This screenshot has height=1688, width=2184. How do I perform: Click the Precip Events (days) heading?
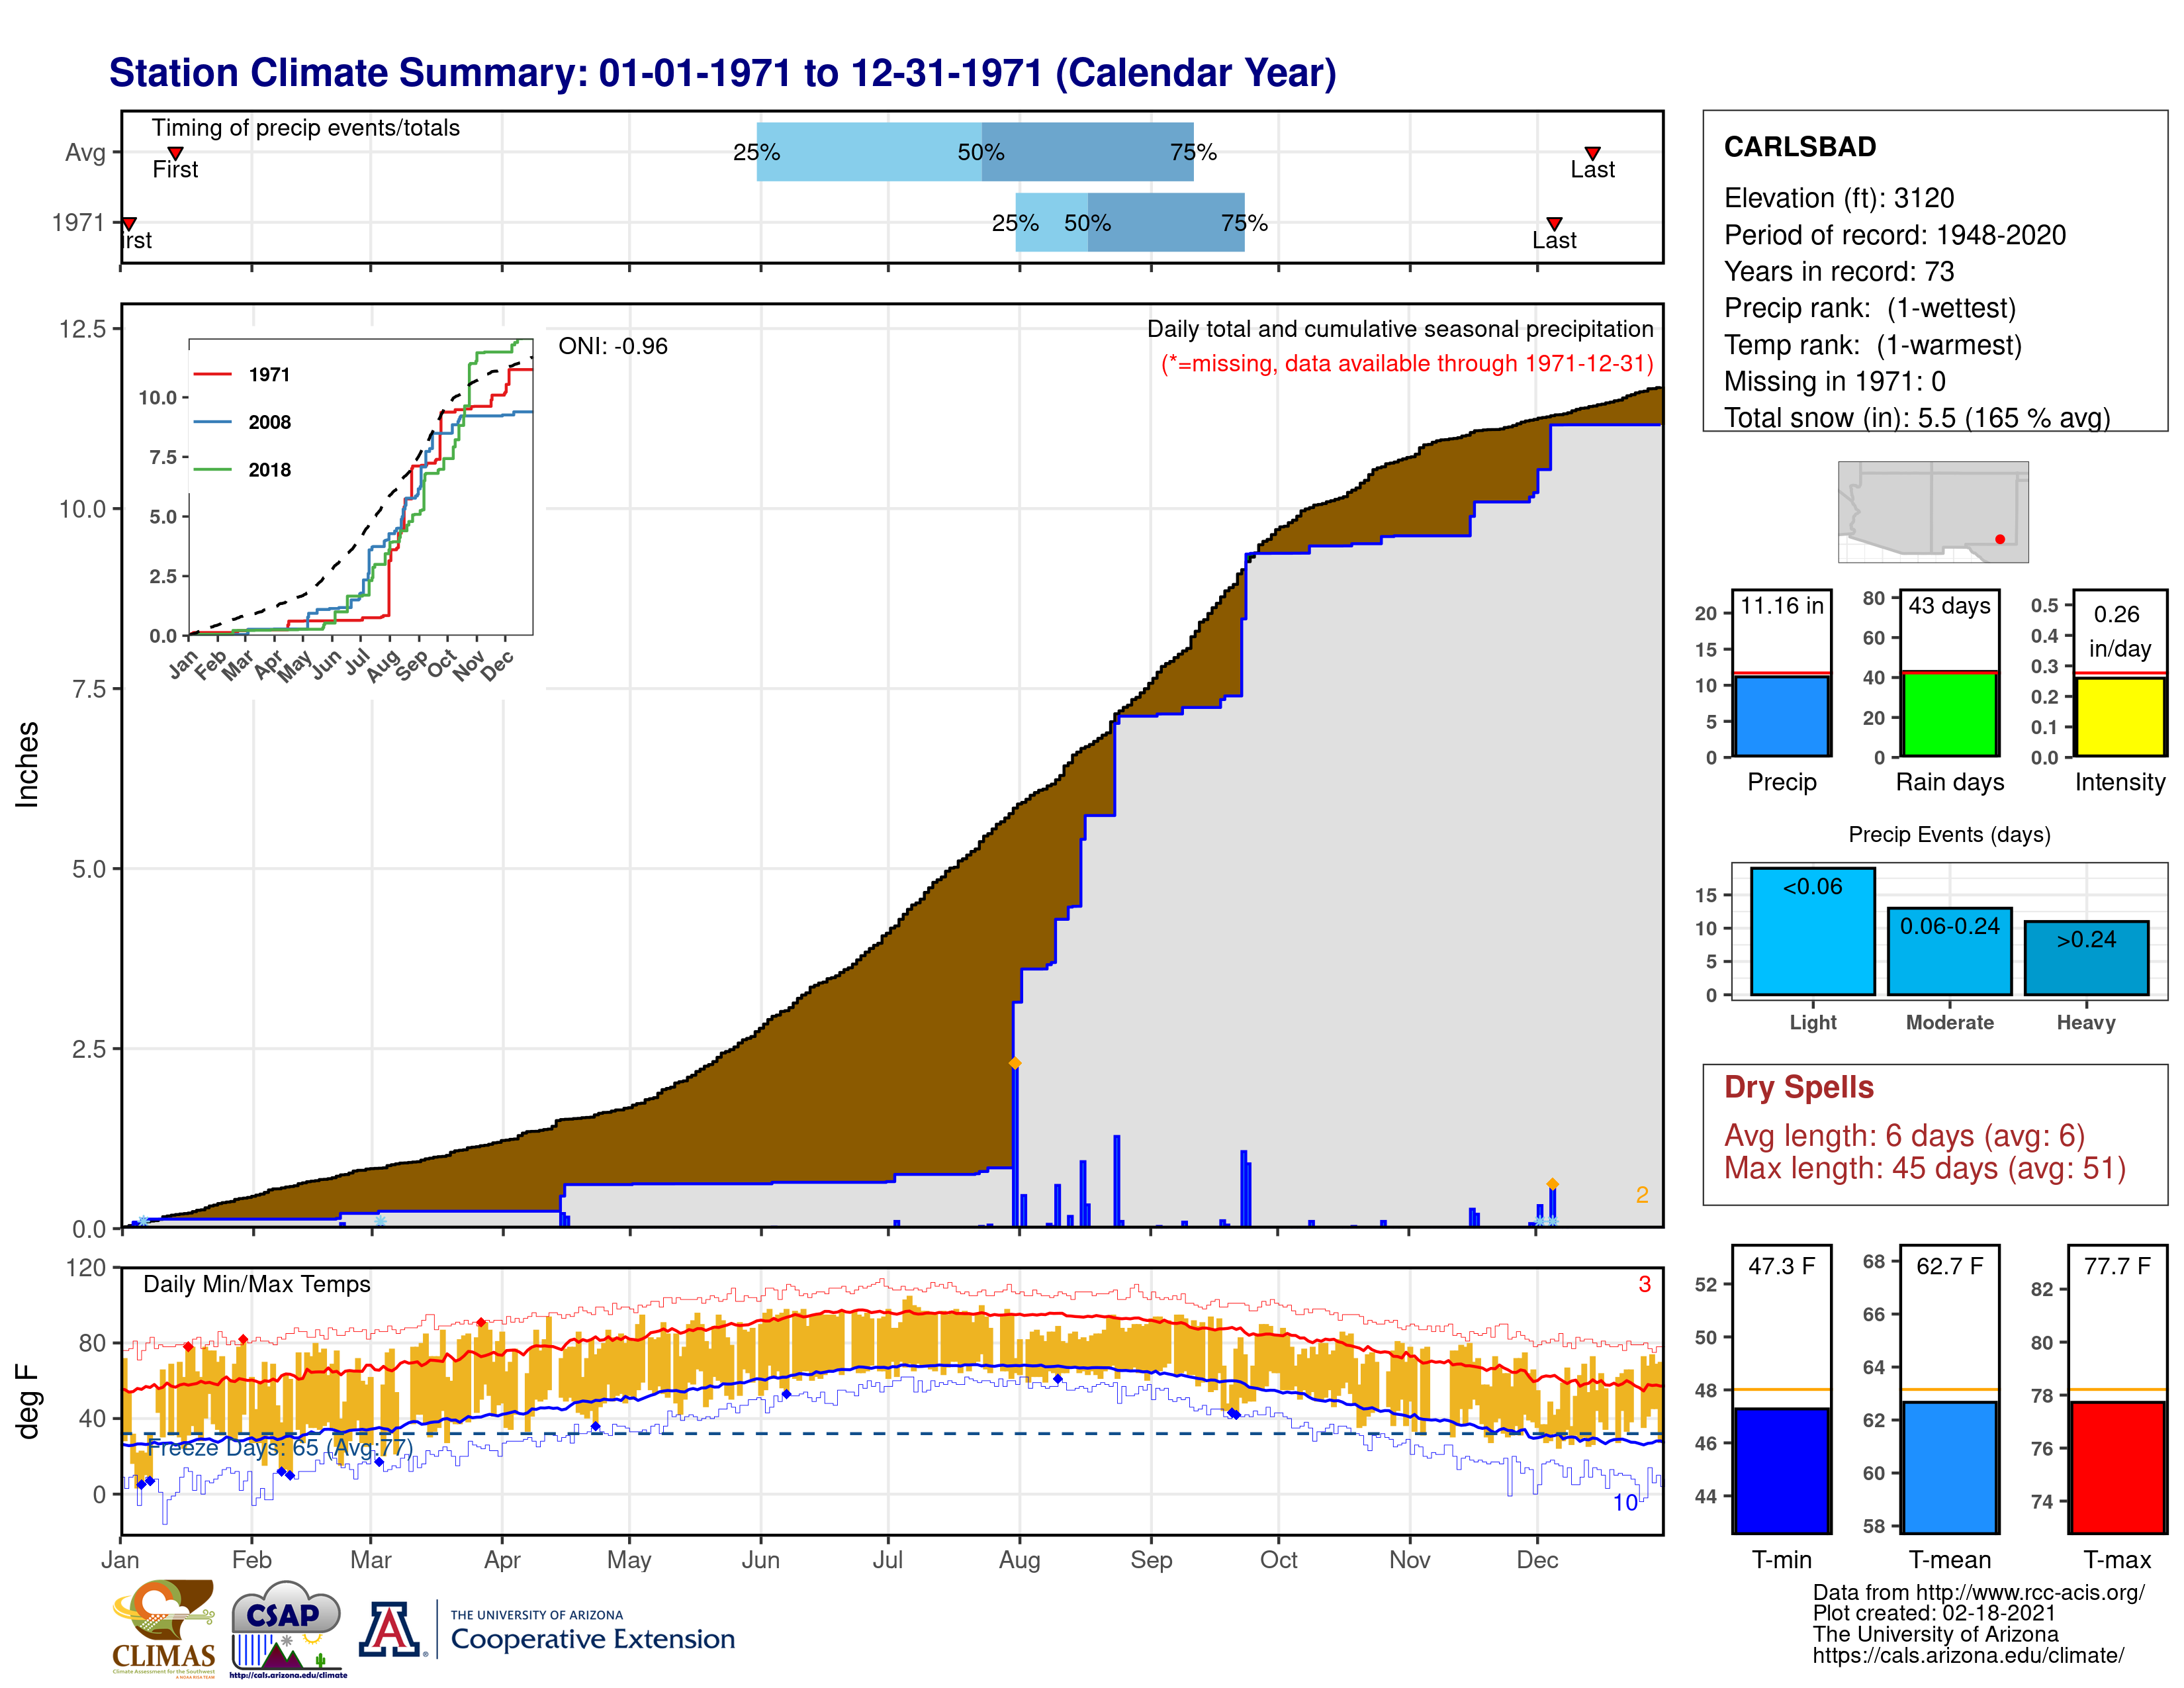(1950, 834)
